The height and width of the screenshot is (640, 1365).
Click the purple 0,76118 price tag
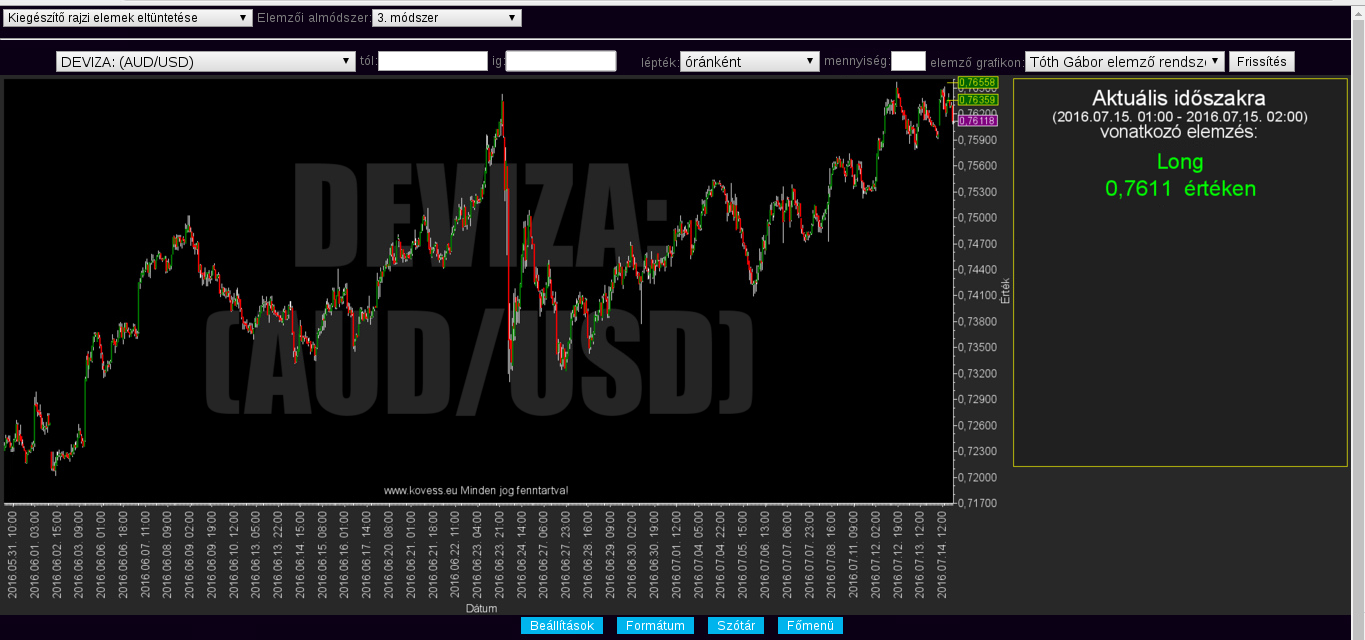(x=976, y=120)
